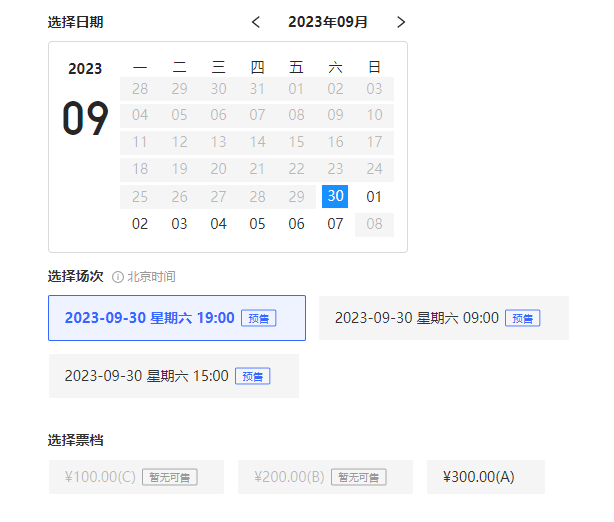Choose the 2023-09-30 19:00 session
Image resolution: width=614 pixels, height=522 pixels.
point(177,318)
